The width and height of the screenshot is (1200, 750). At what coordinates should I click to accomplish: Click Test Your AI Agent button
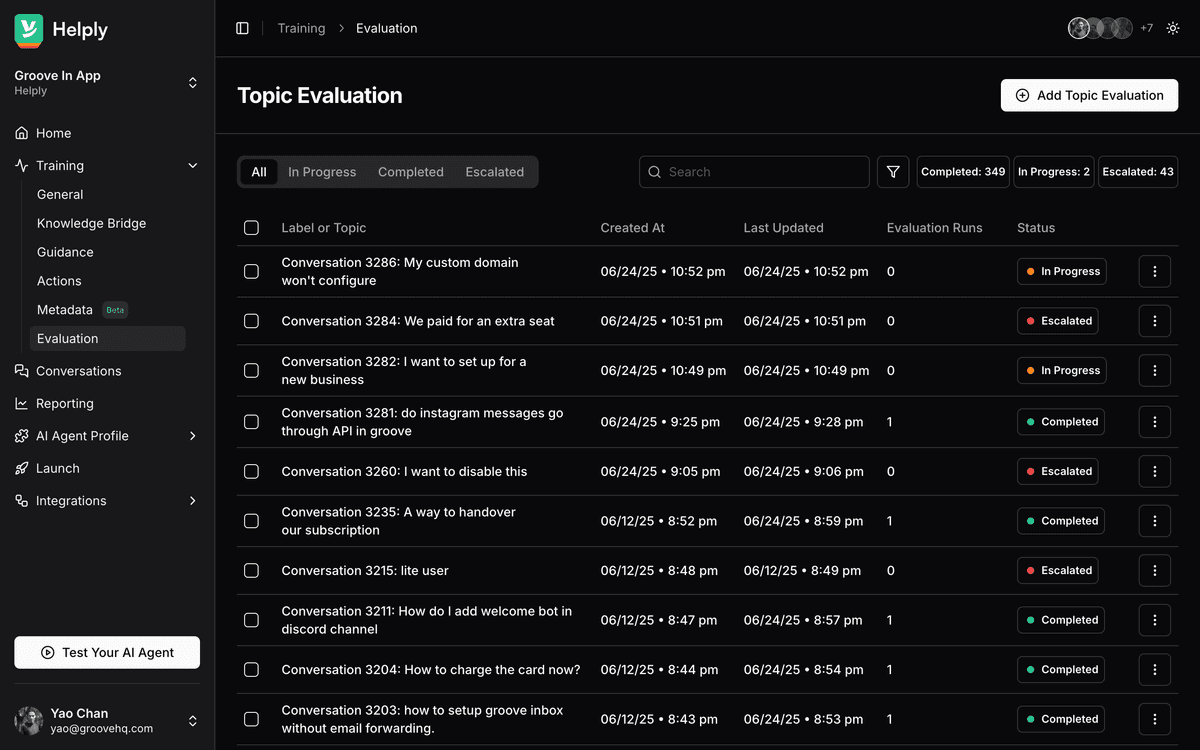107,652
